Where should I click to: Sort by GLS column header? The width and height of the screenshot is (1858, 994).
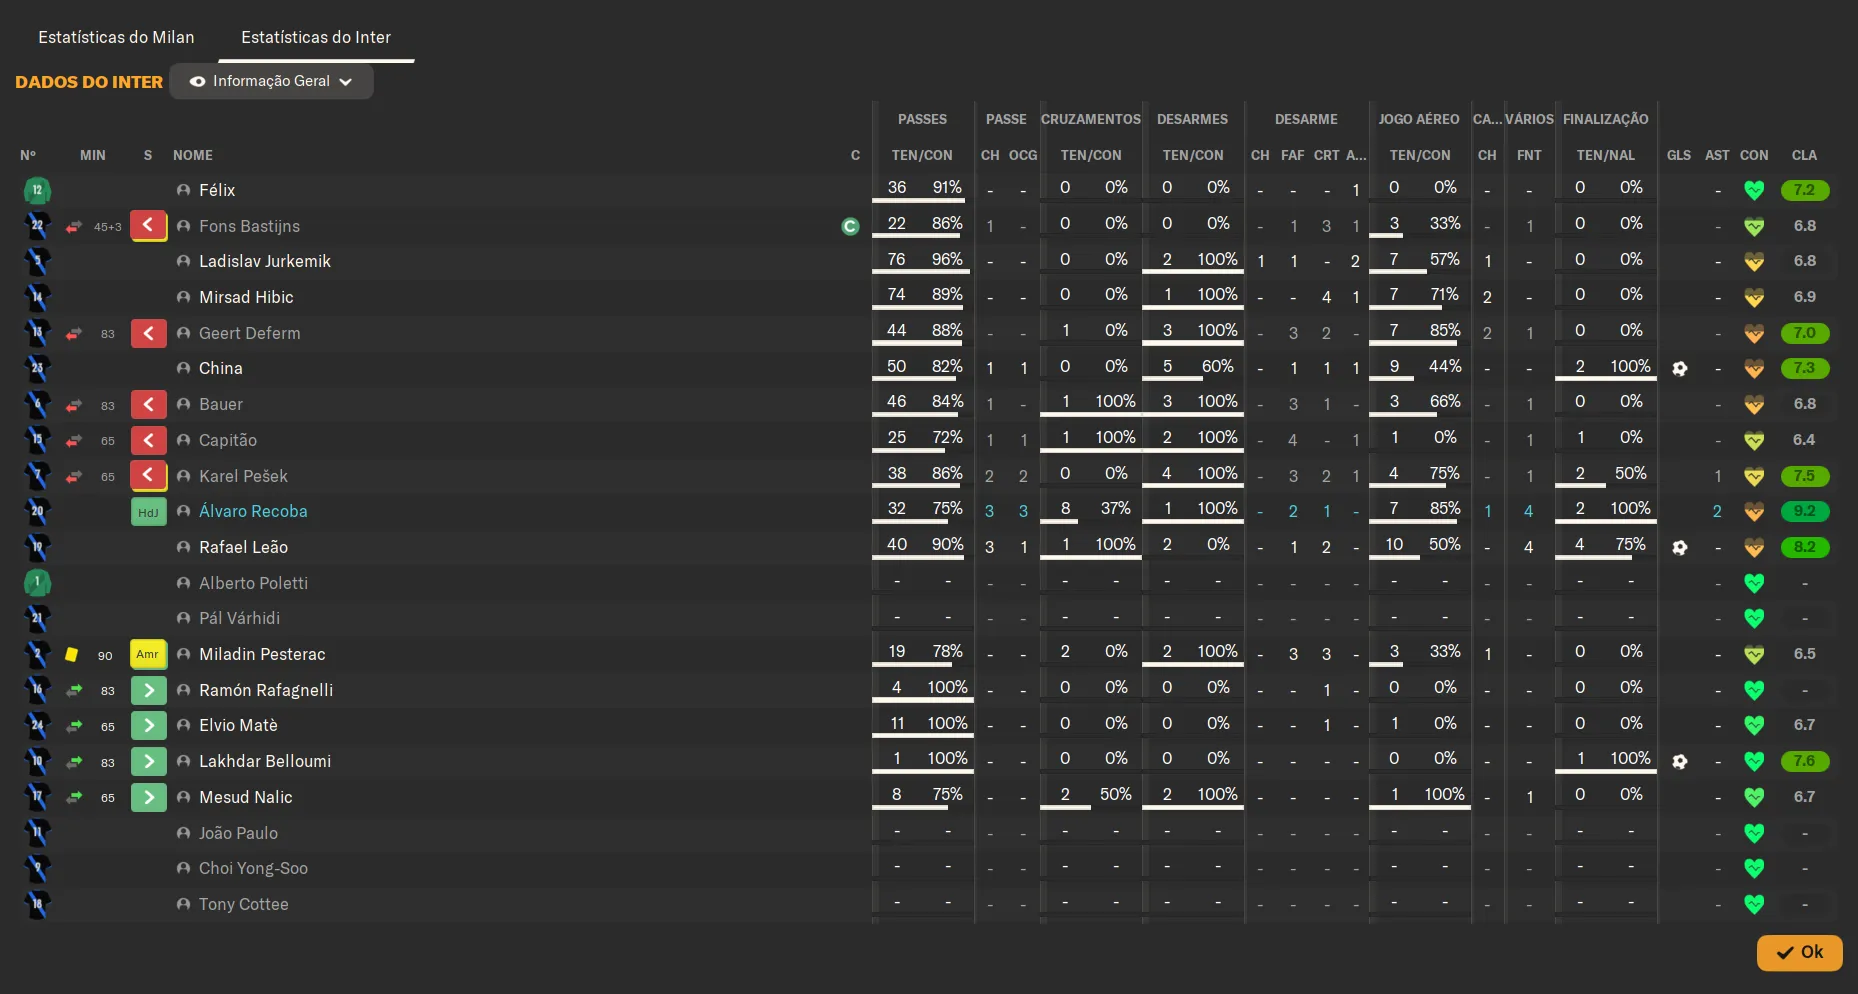tap(1679, 155)
